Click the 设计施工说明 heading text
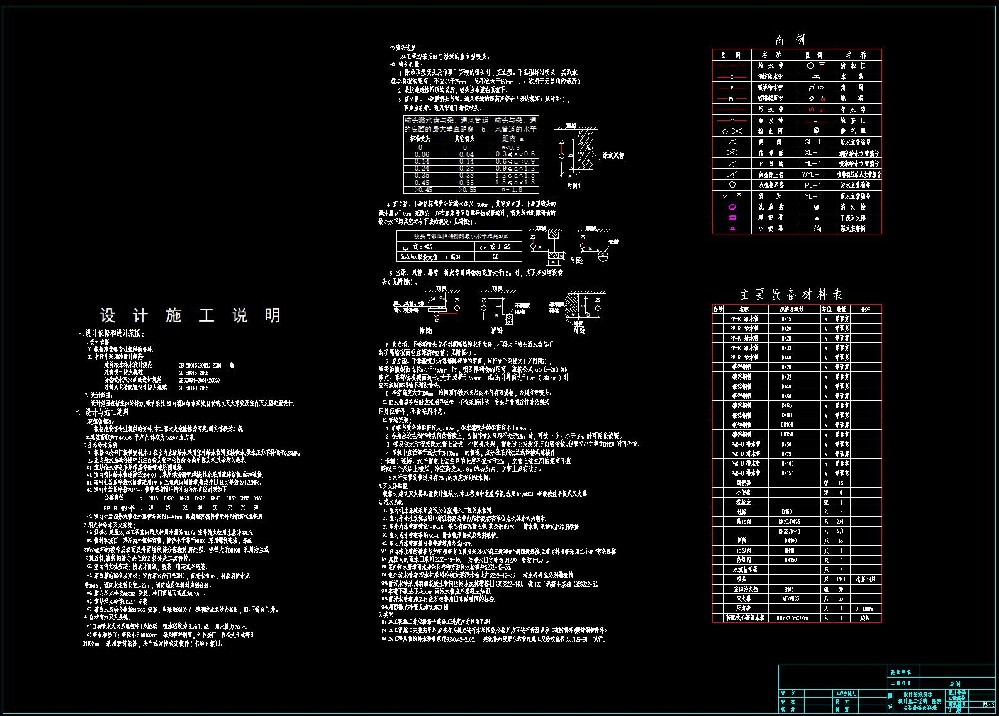Viewport: 999px width, 716px height. tap(190, 316)
